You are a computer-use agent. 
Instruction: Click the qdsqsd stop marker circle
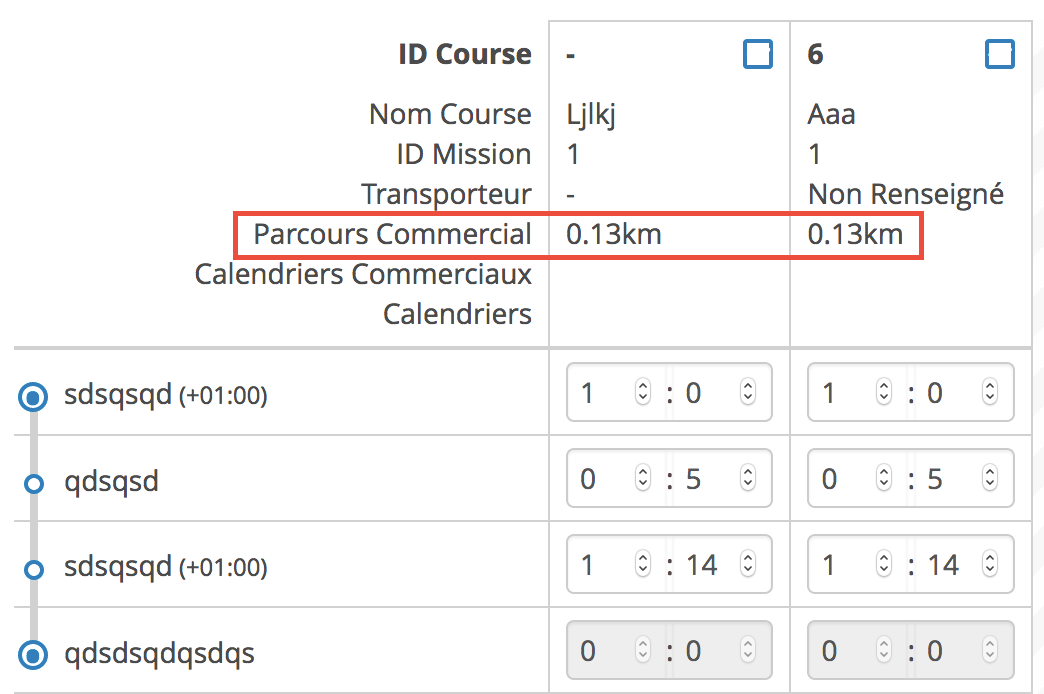tap(33, 484)
